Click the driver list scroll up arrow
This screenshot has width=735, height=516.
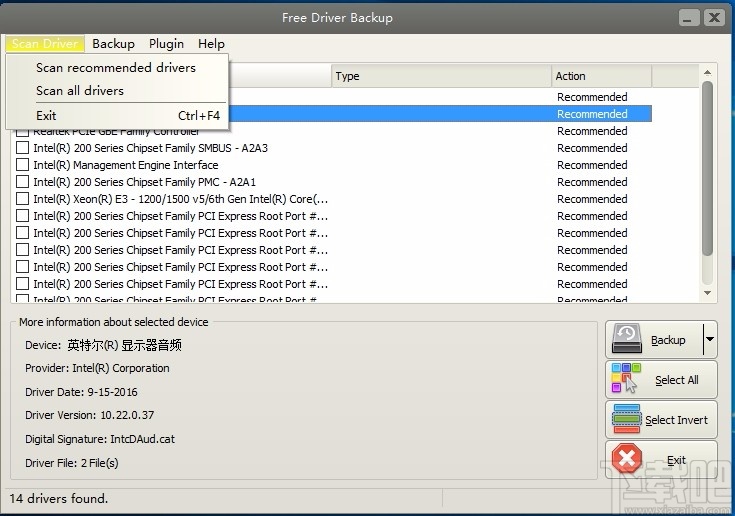[x=707, y=72]
